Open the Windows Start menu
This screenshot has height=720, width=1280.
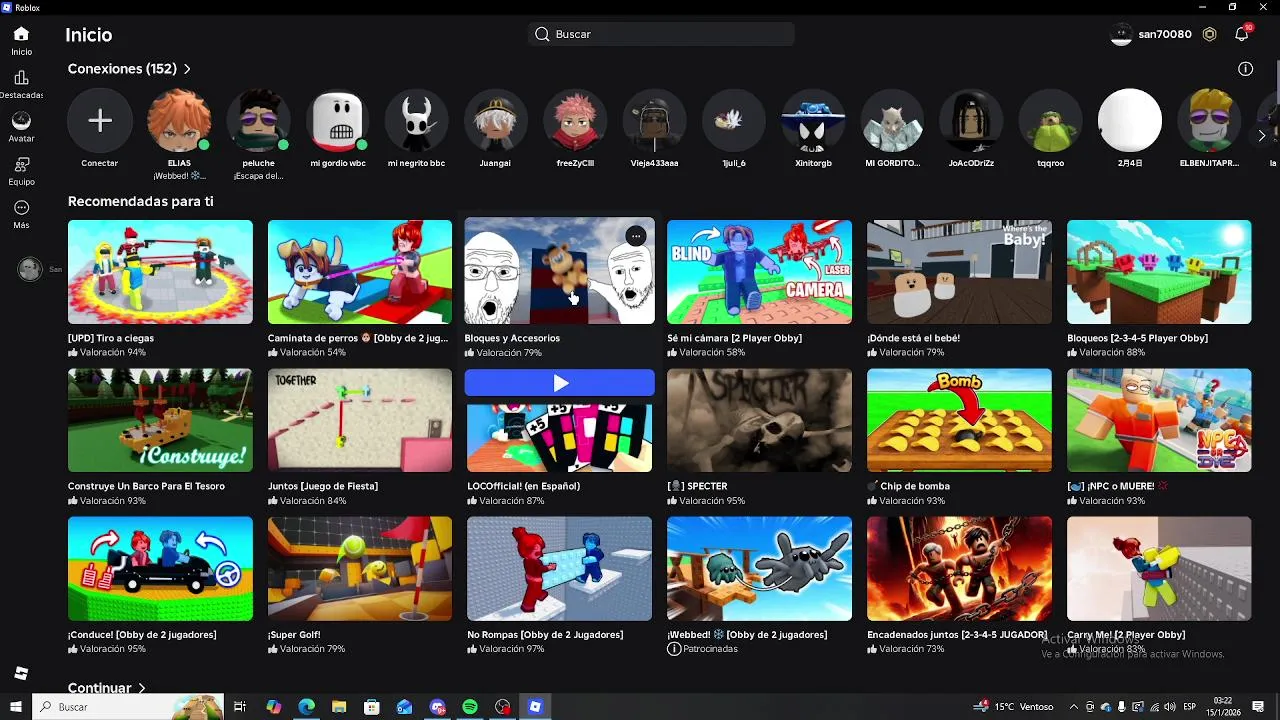point(15,707)
